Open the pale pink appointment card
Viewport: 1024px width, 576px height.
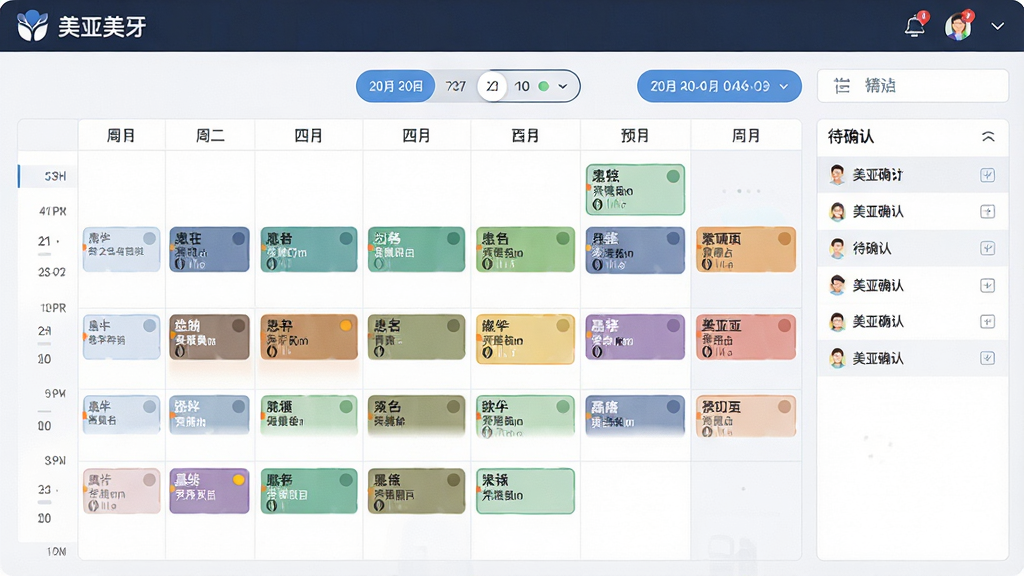(121, 490)
